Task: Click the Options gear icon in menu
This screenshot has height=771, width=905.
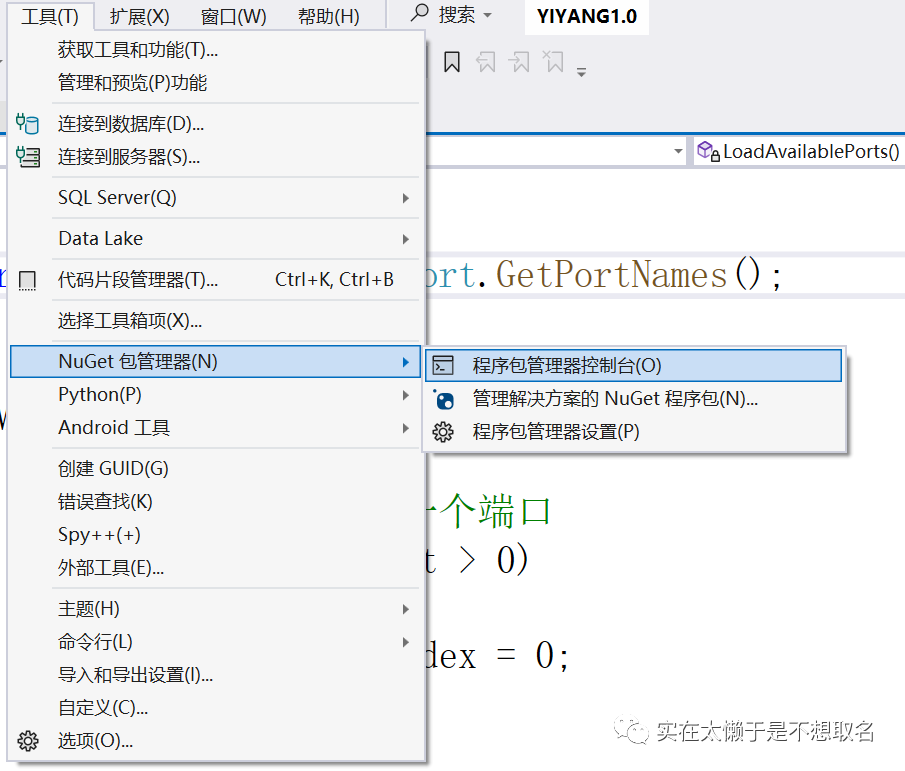Action: click(28, 741)
